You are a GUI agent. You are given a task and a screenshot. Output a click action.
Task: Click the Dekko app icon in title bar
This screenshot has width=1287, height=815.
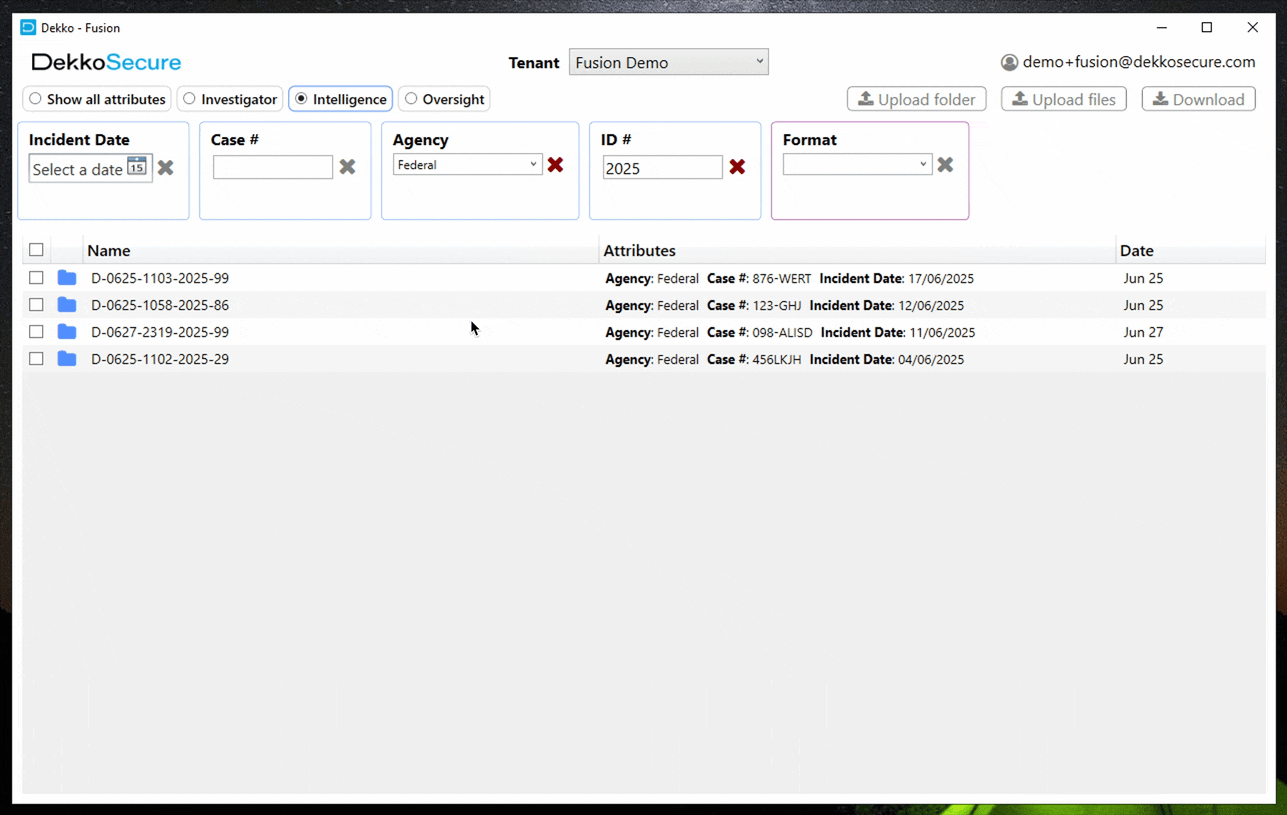point(28,28)
